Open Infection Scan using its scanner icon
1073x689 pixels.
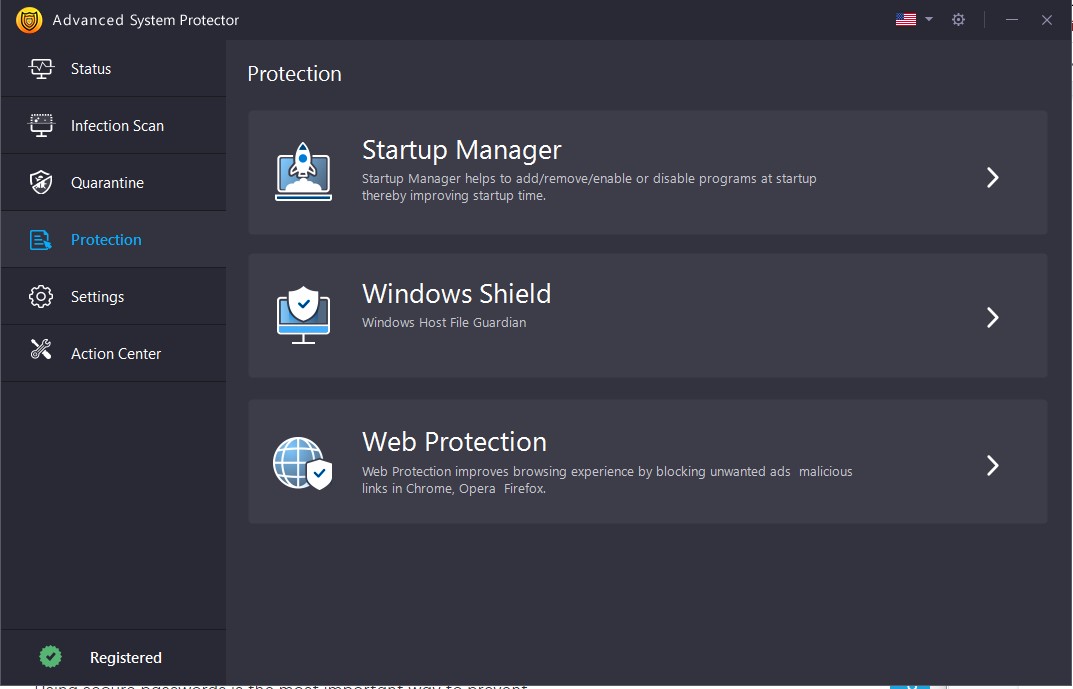pos(41,125)
